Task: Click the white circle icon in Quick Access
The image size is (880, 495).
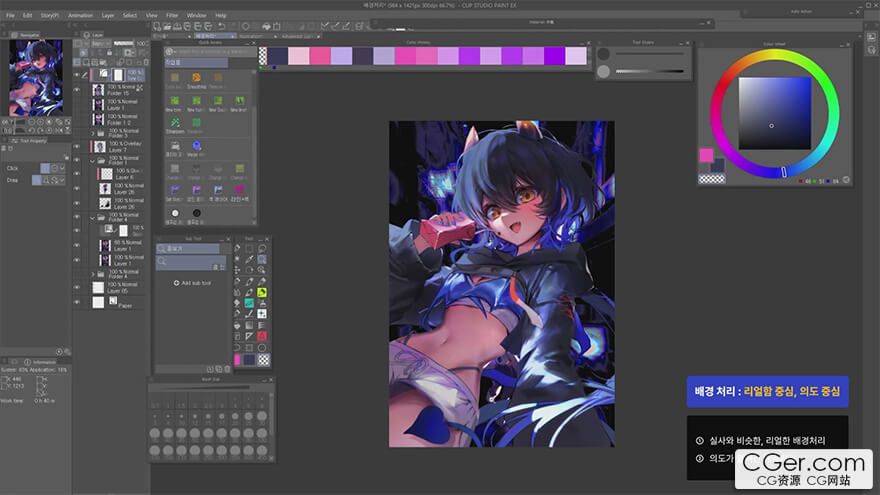Action: tap(176, 213)
